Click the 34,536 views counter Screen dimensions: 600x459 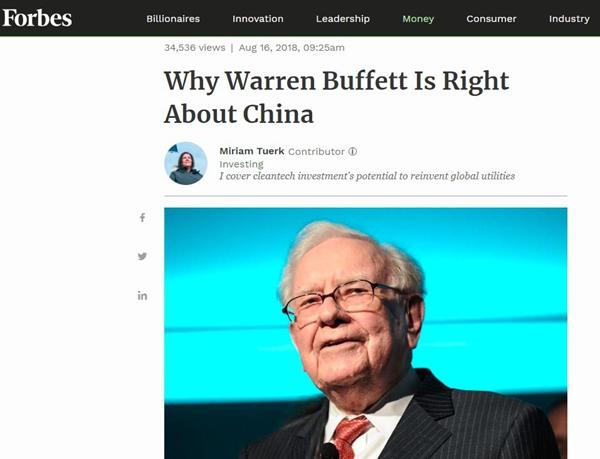tap(195, 48)
